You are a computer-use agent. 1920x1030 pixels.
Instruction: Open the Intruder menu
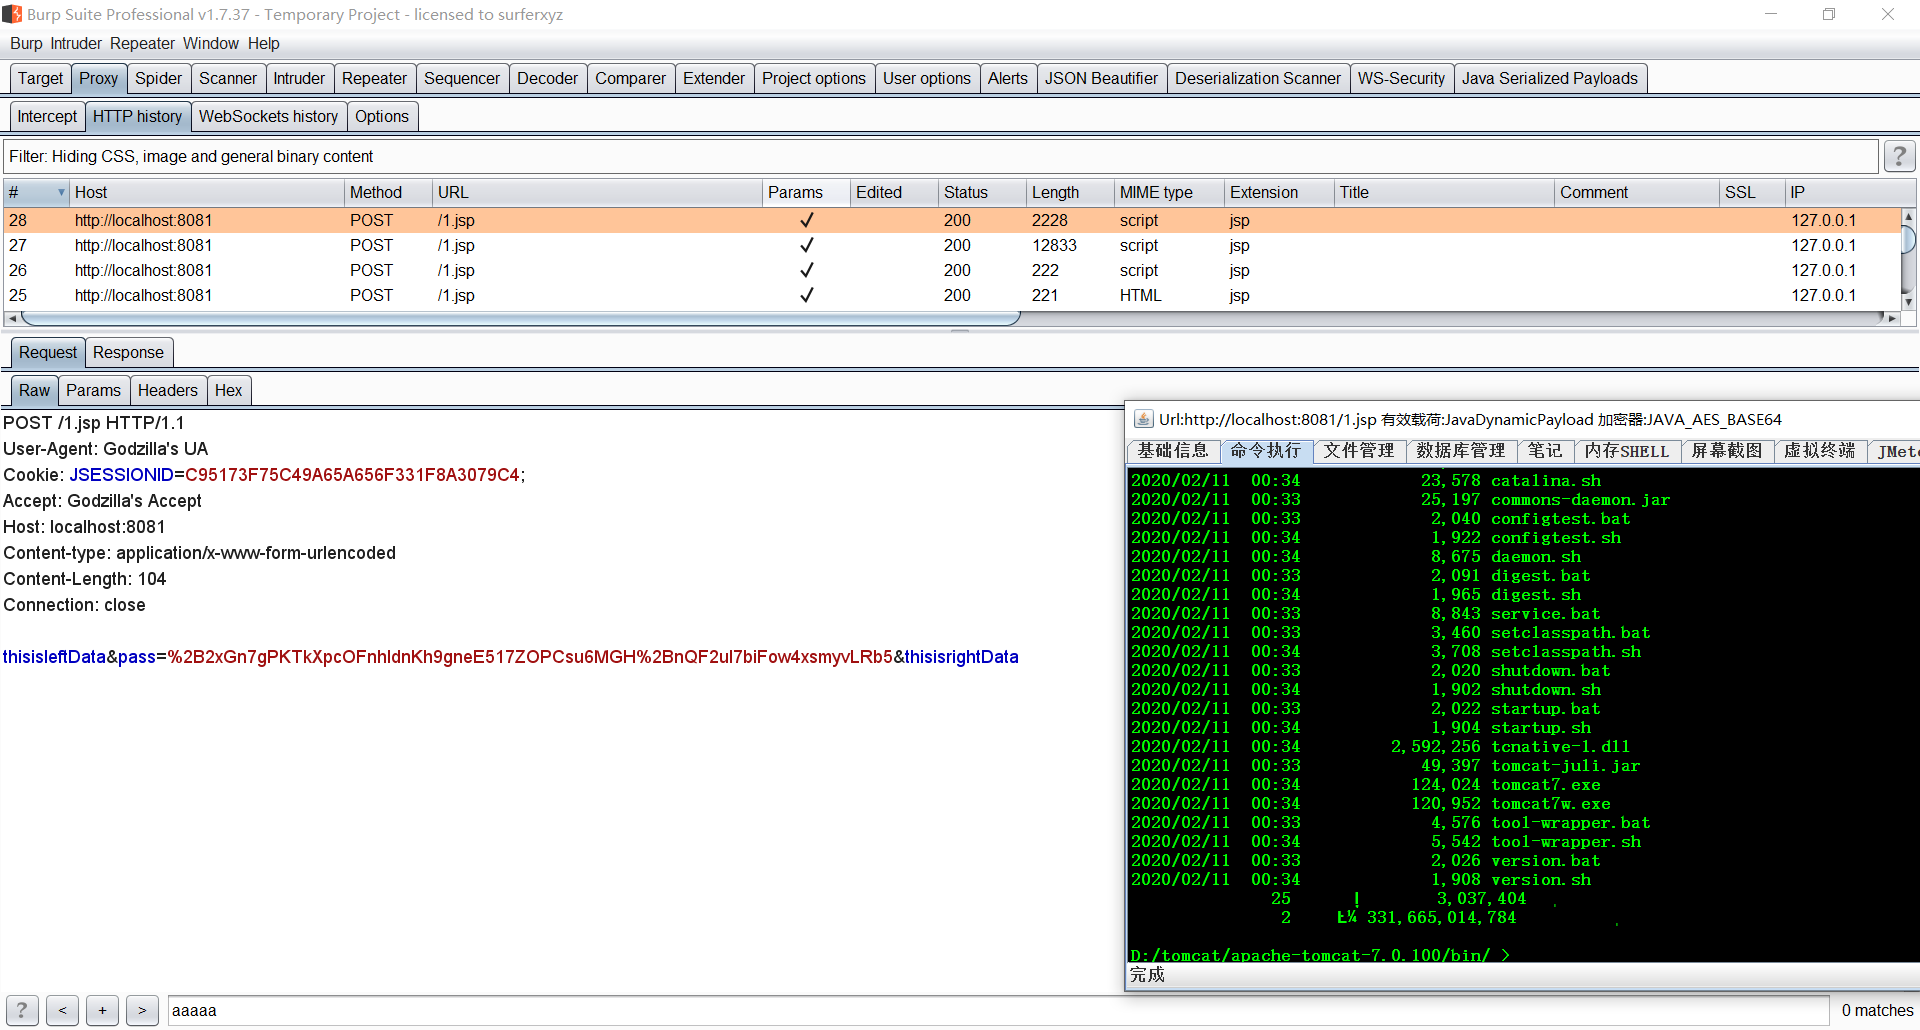[x=76, y=43]
